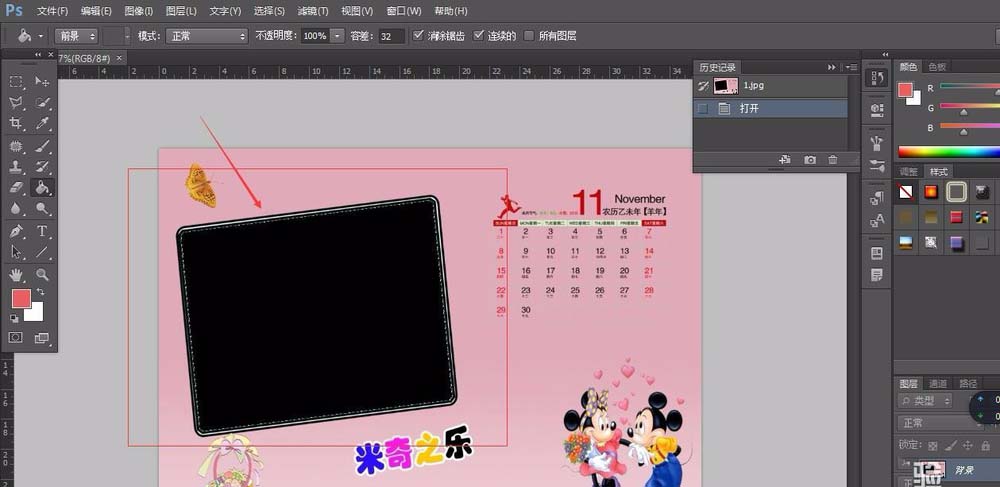The image size is (1000, 487).
Task: Reset default foreground and background colors
Action: point(14,319)
